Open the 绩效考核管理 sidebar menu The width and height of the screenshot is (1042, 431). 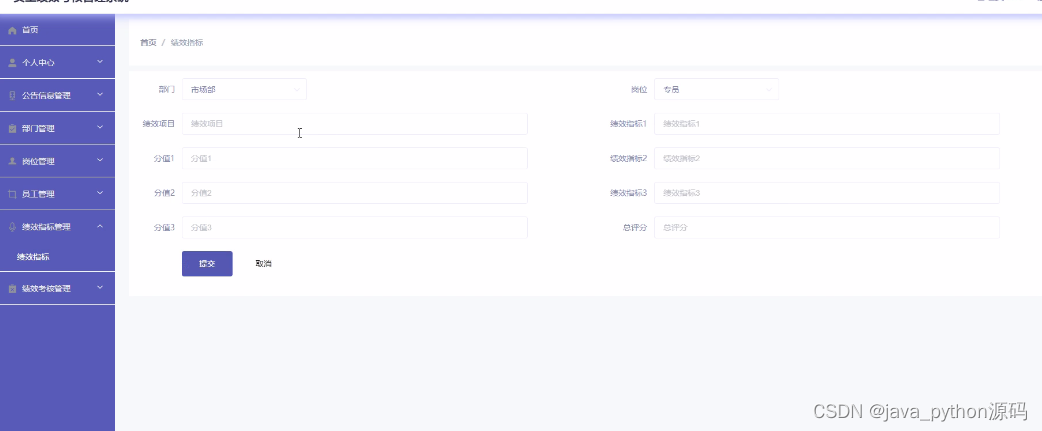coord(57,288)
